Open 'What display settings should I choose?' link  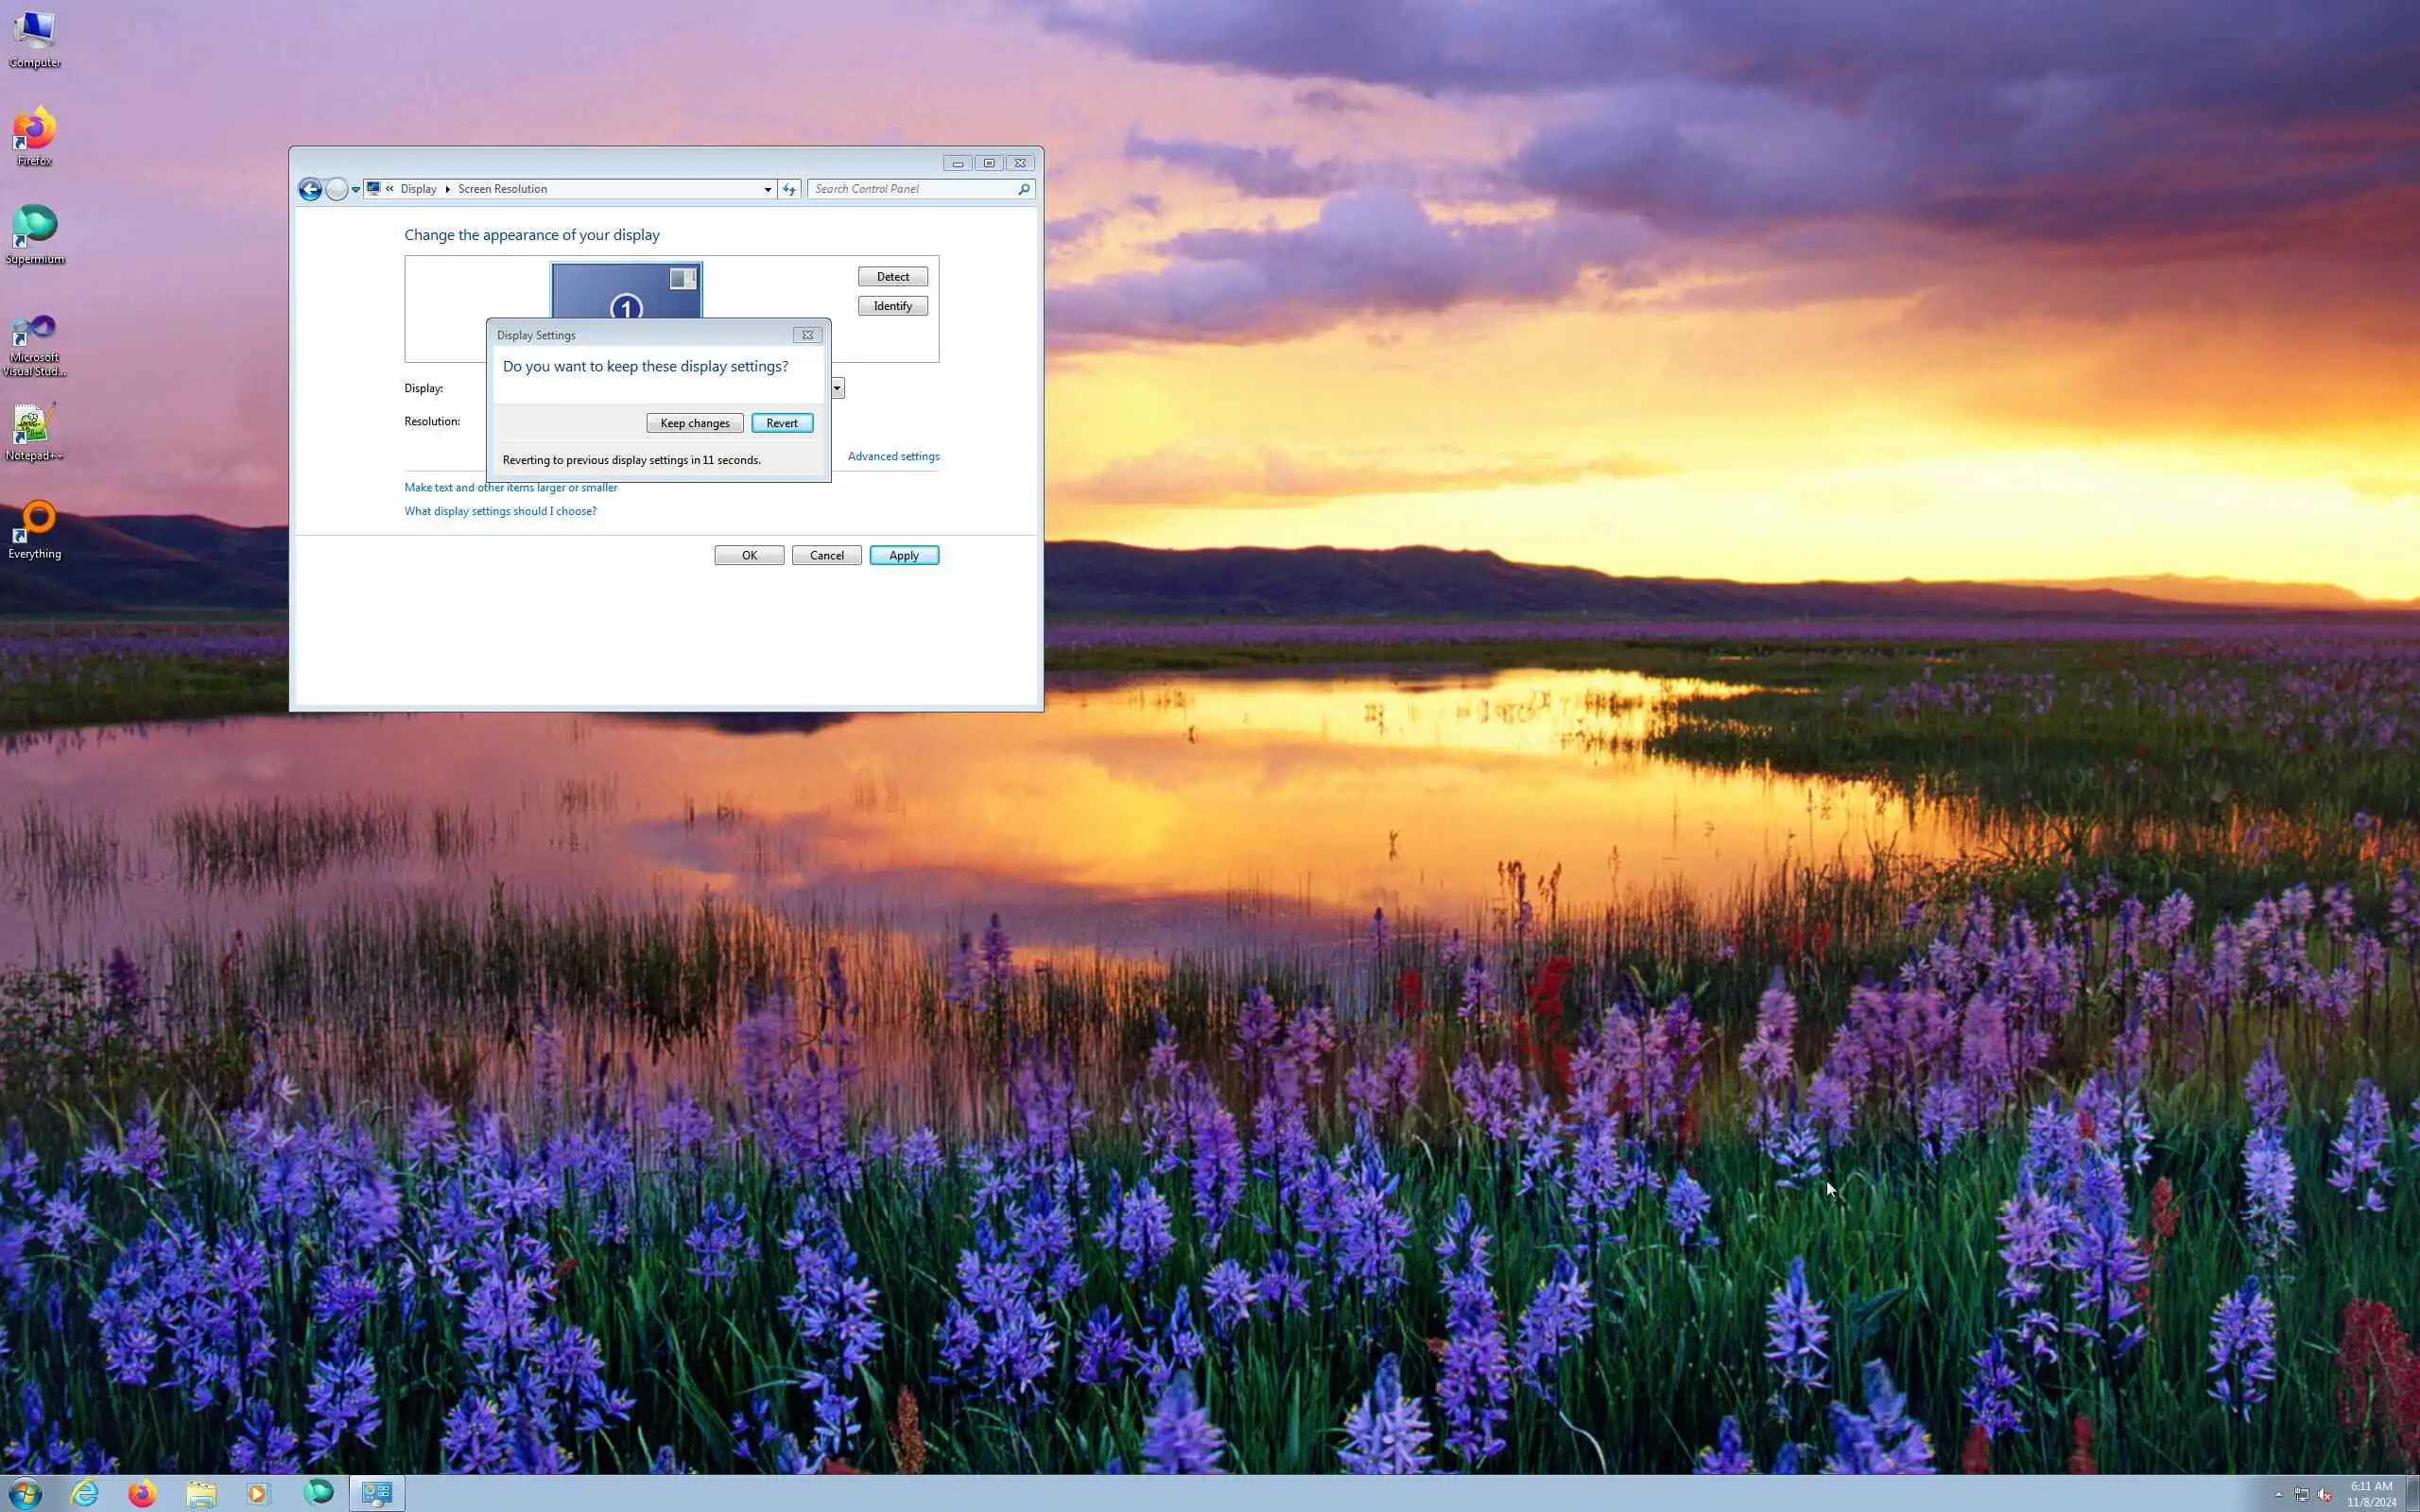(x=500, y=511)
